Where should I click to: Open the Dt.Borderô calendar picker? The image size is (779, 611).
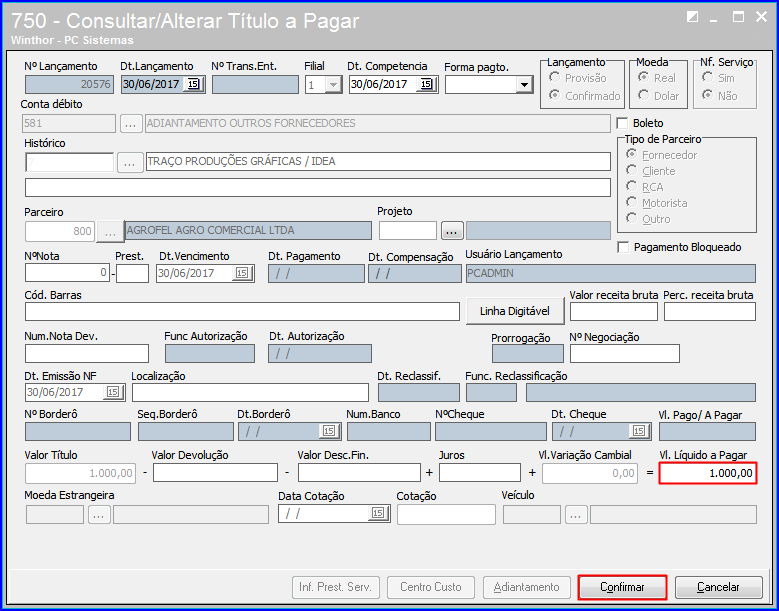(x=329, y=431)
